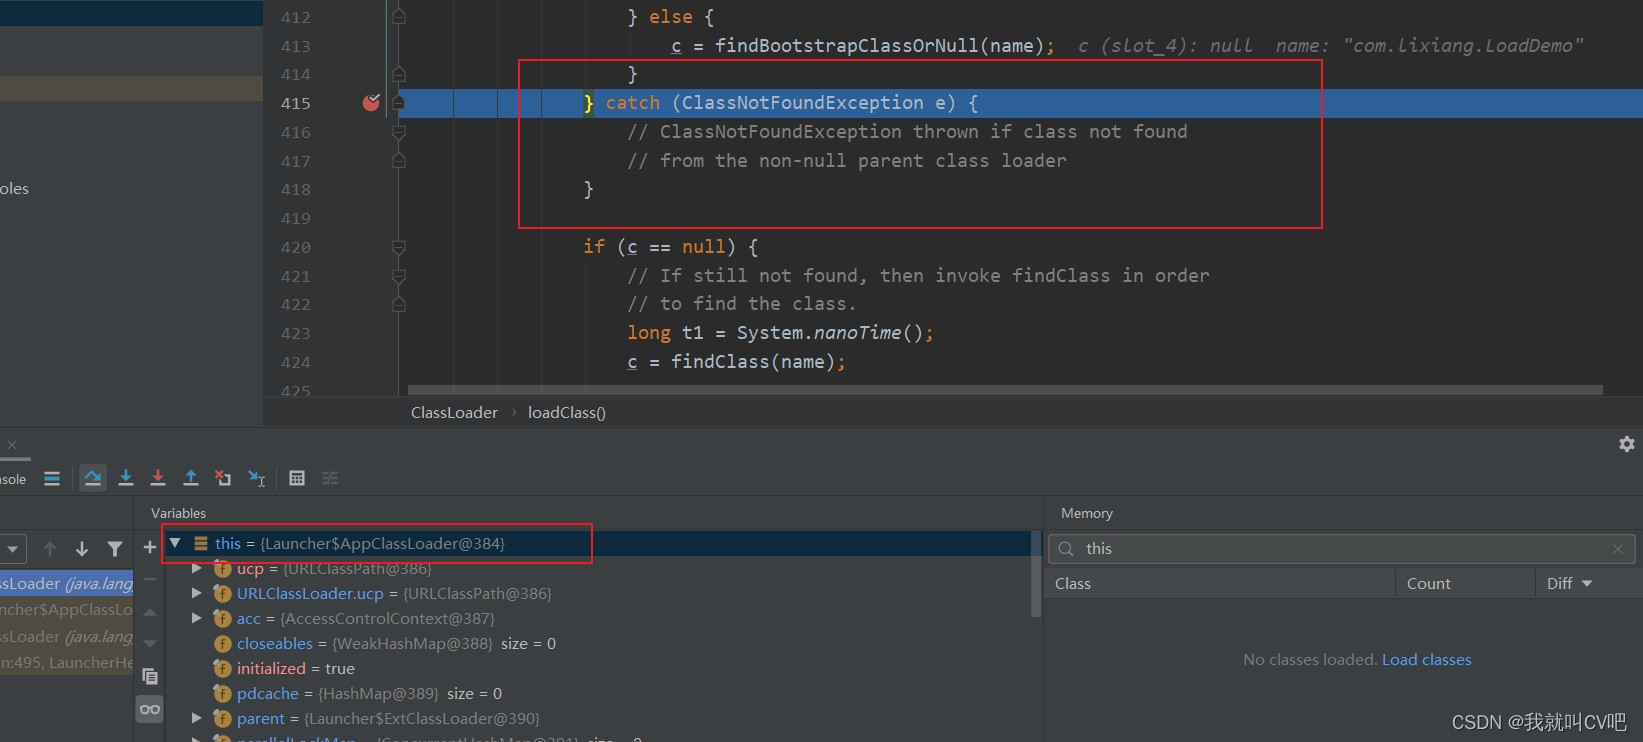The image size is (1643, 742).
Task: Select the closeables WeakHashMap variable row
Action: pos(596,643)
